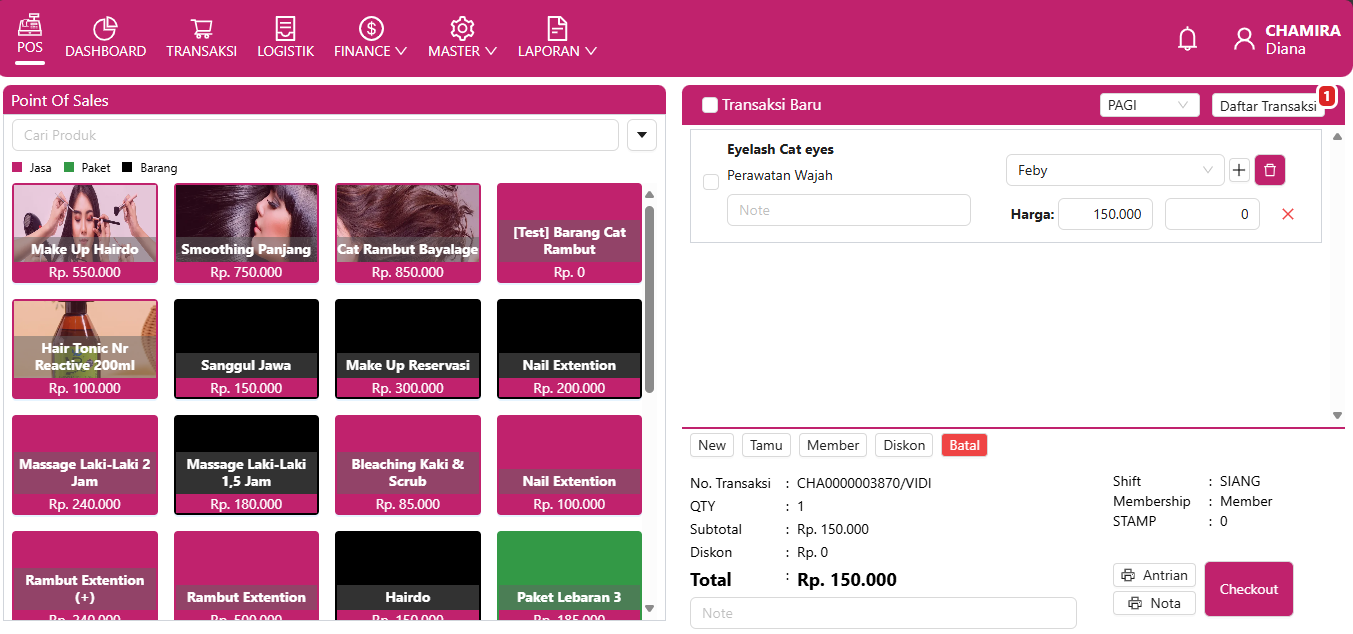Open the Feby staff selector dropdown
Image resolution: width=1353 pixels, height=634 pixels.
click(1114, 171)
